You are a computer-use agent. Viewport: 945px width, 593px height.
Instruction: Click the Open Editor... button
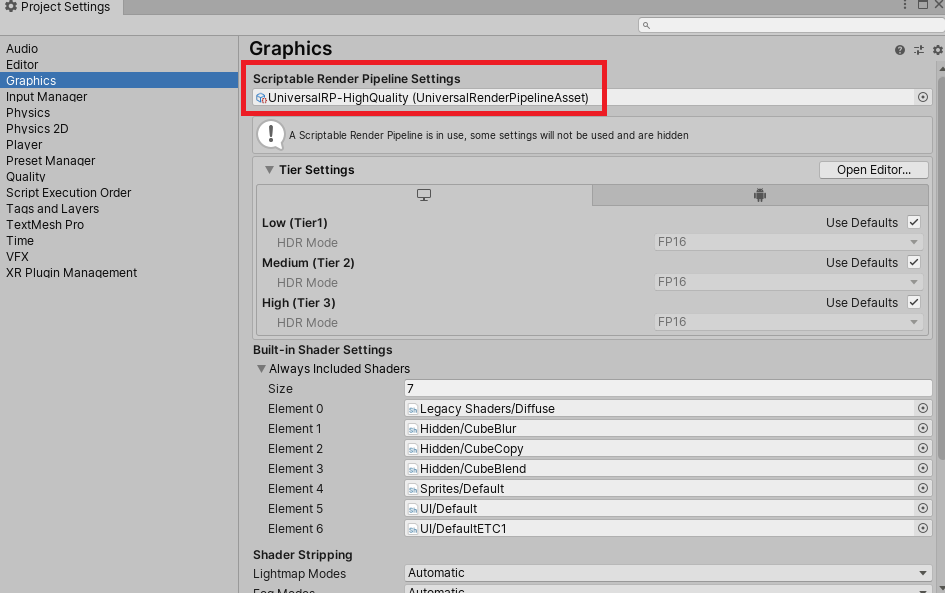[873, 170]
